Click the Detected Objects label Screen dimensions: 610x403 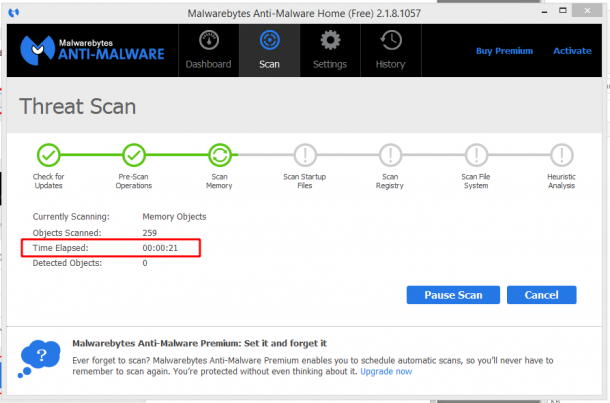coord(67,263)
